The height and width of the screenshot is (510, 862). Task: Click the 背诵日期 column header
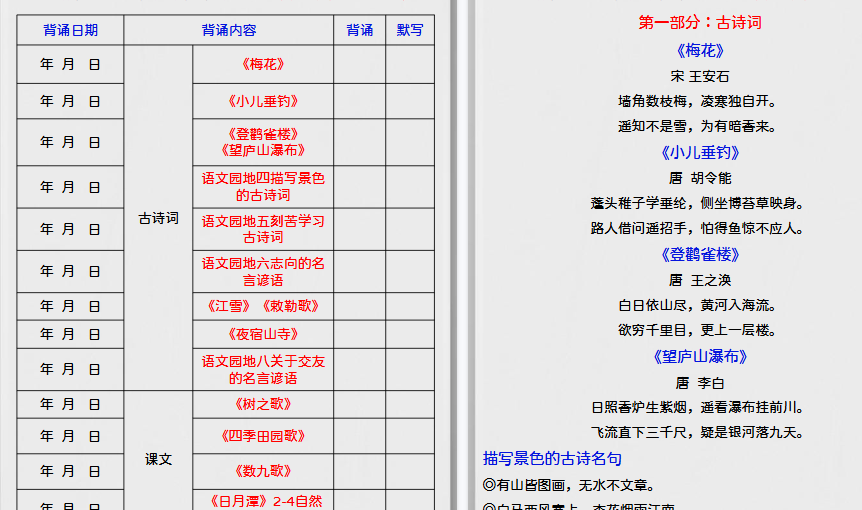click(x=70, y=30)
